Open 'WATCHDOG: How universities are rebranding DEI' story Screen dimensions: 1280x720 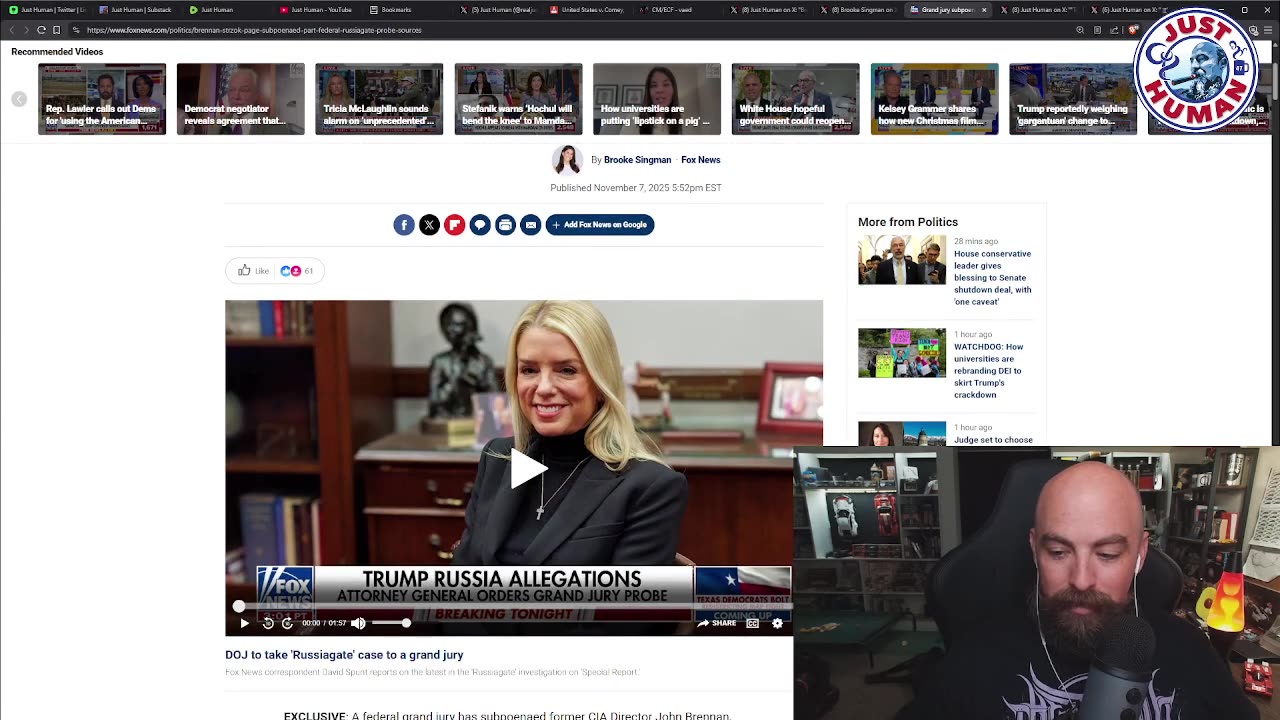[988, 371]
